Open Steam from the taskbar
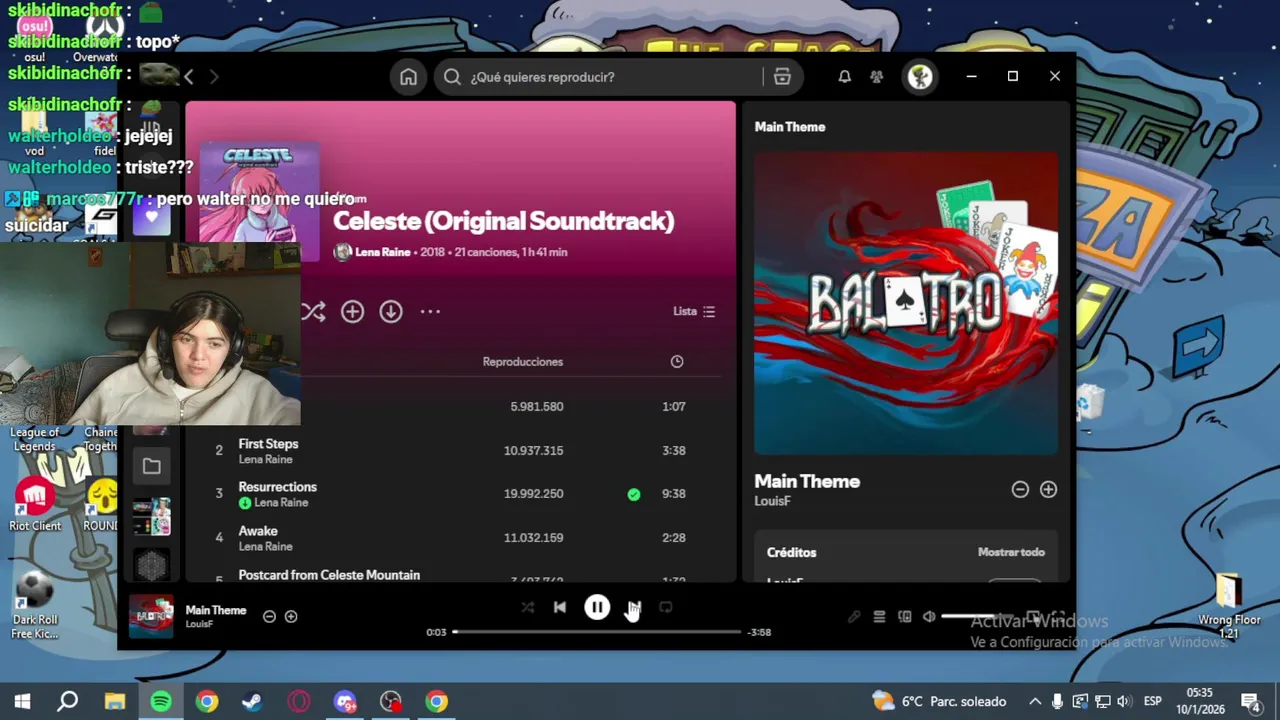 click(x=252, y=701)
